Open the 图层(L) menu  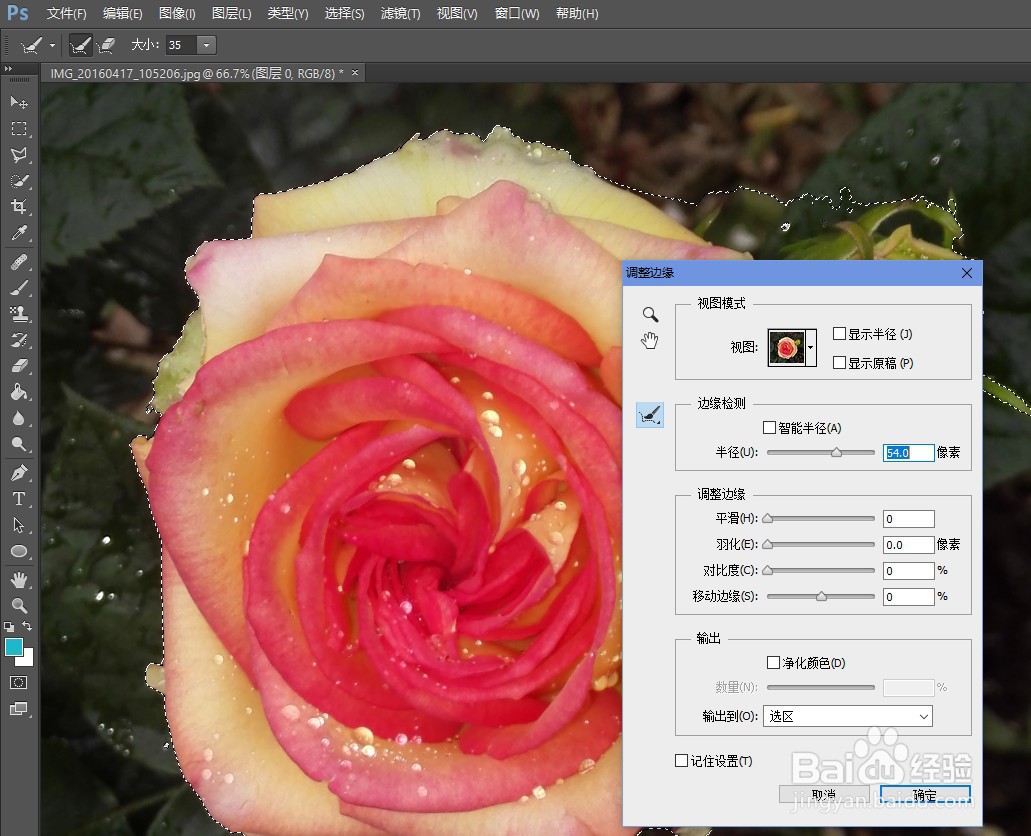pos(231,13)
